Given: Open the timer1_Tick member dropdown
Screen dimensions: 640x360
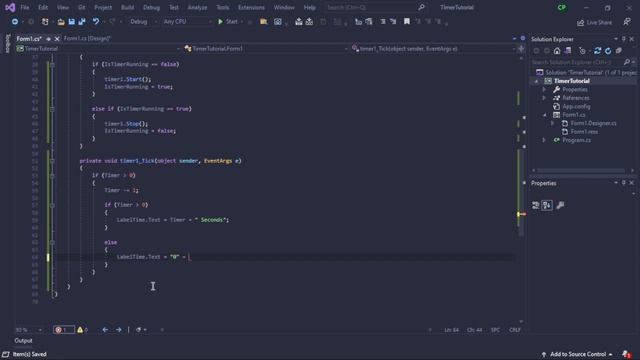Looking at the screenshot, I should (433, 49).
